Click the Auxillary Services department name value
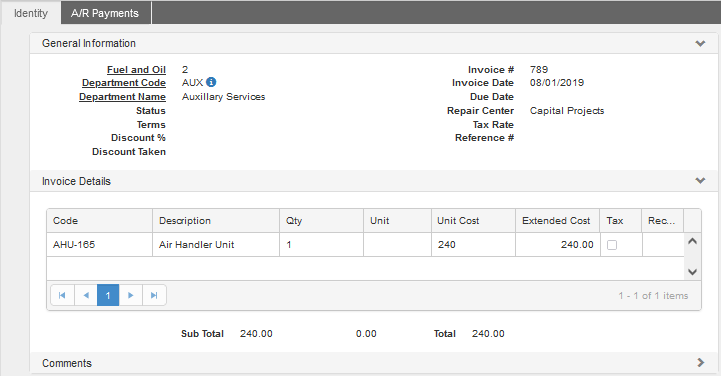Screen dimensions: 721x376 pos(223,97)
